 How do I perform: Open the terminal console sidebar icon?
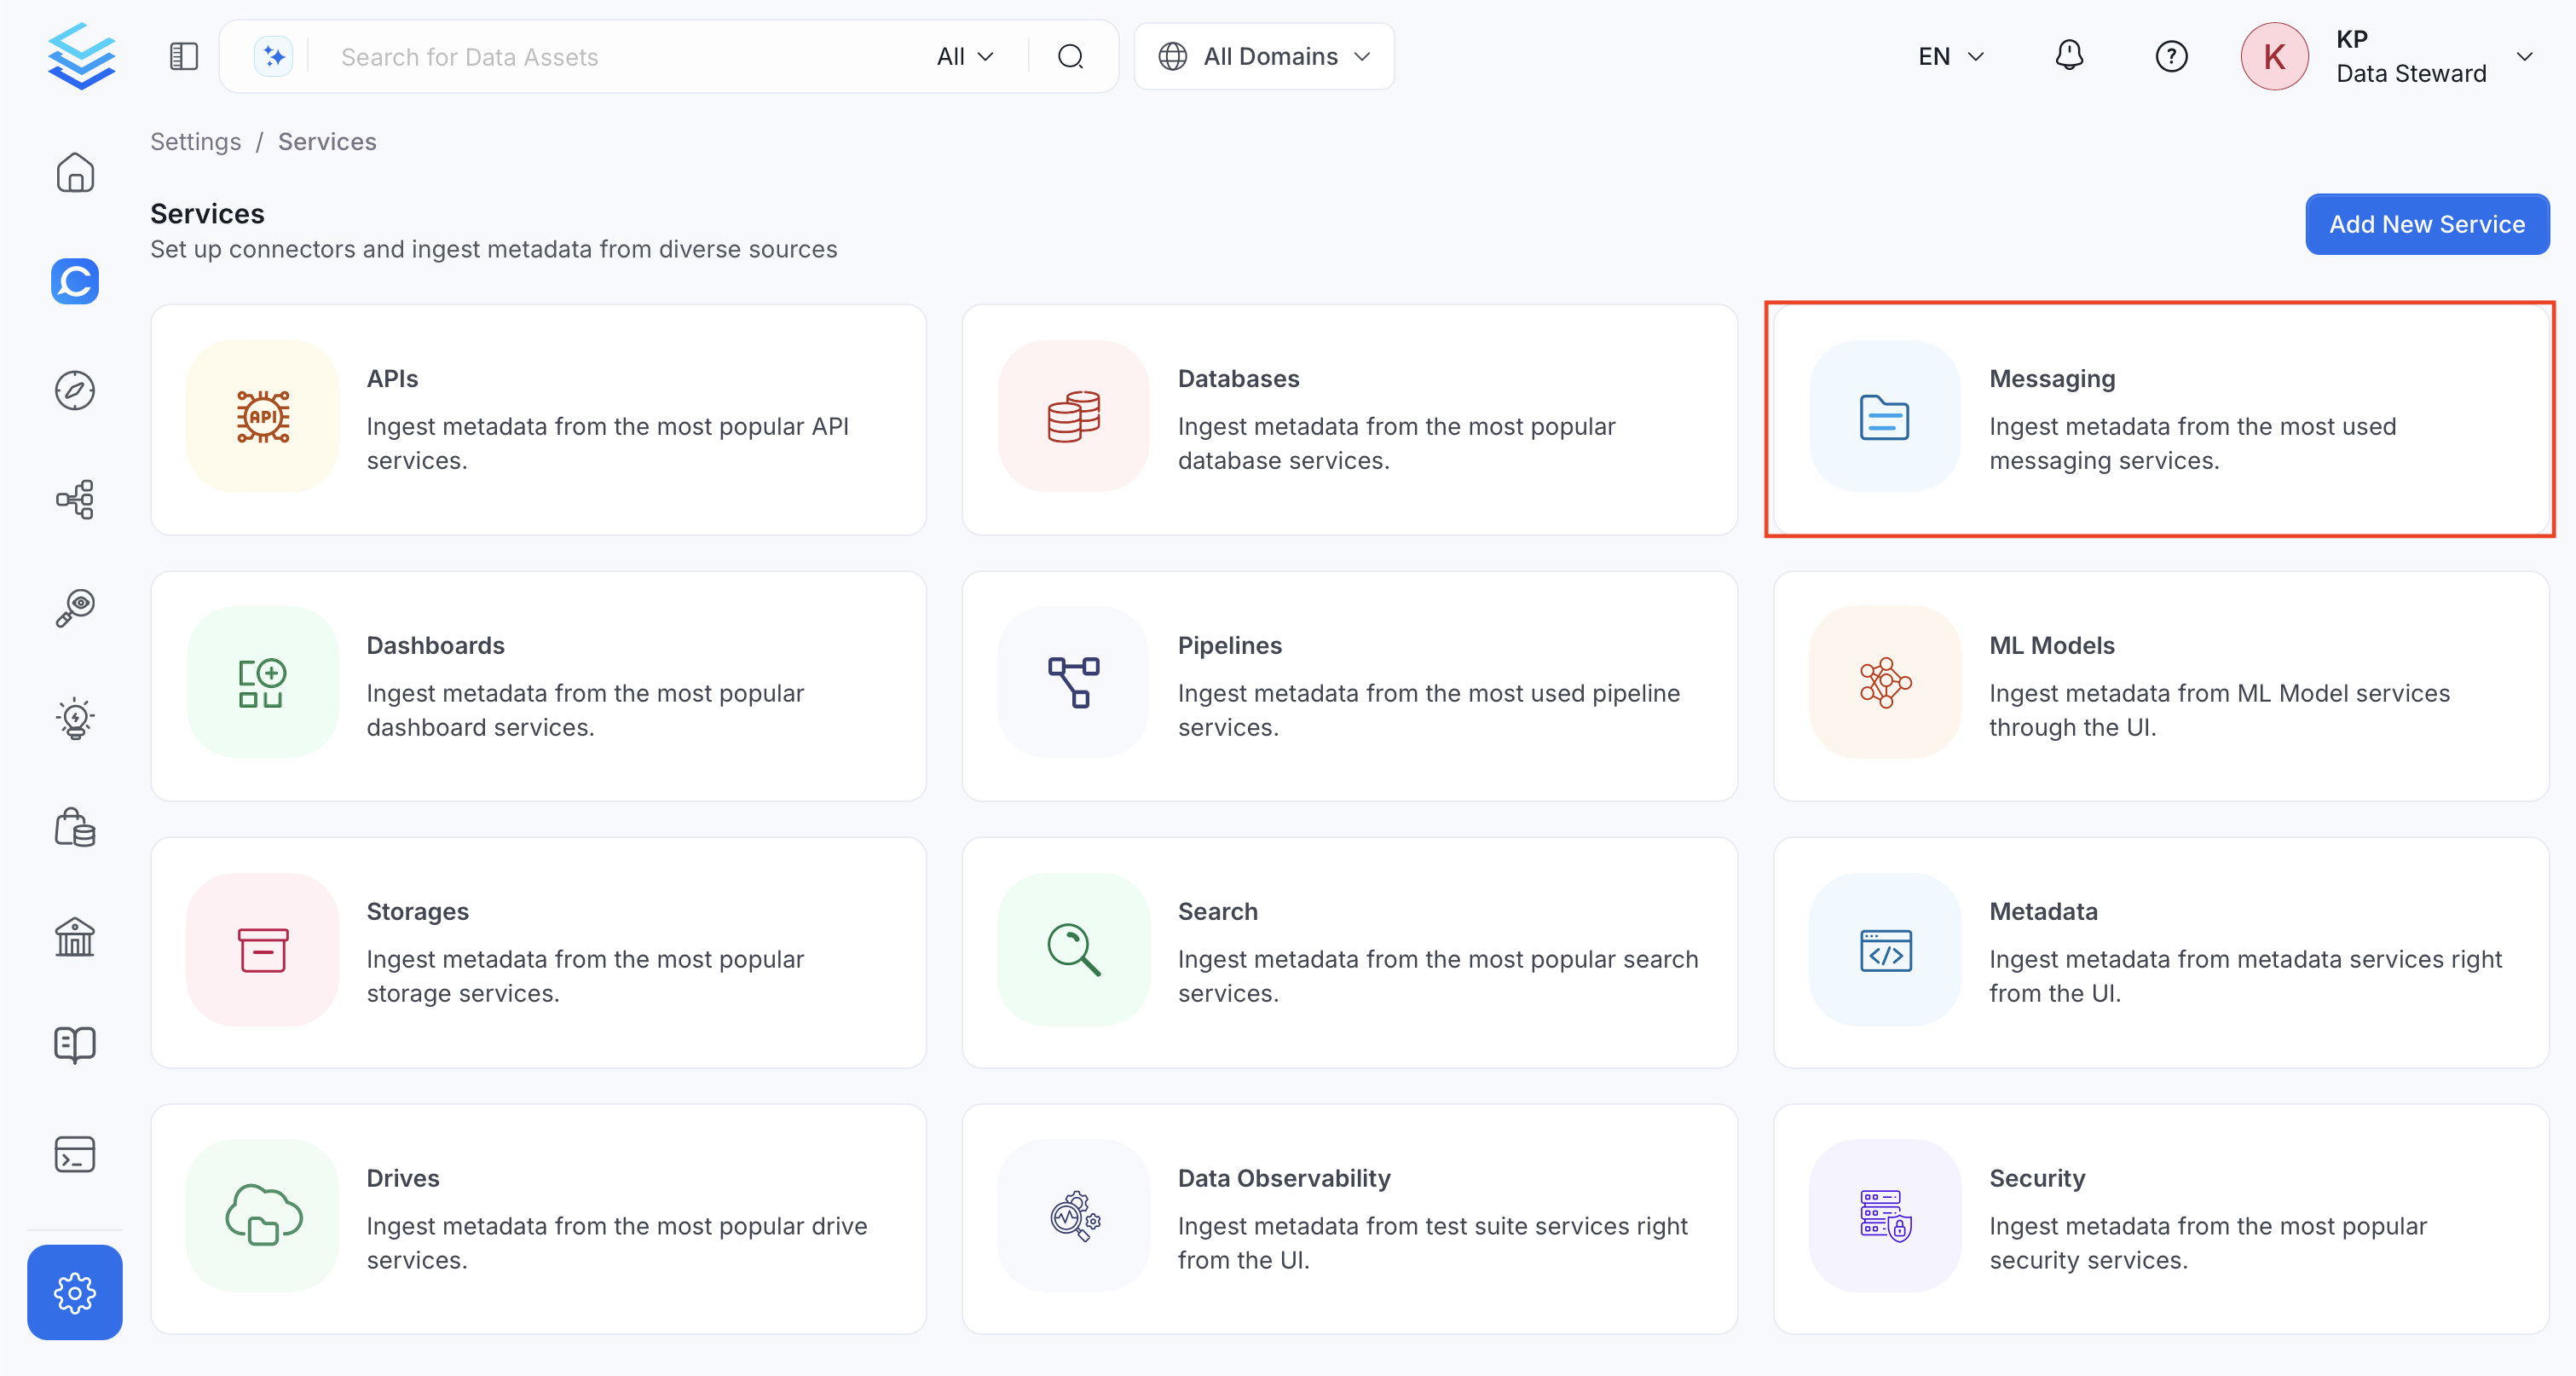(x=75, y=1154)
